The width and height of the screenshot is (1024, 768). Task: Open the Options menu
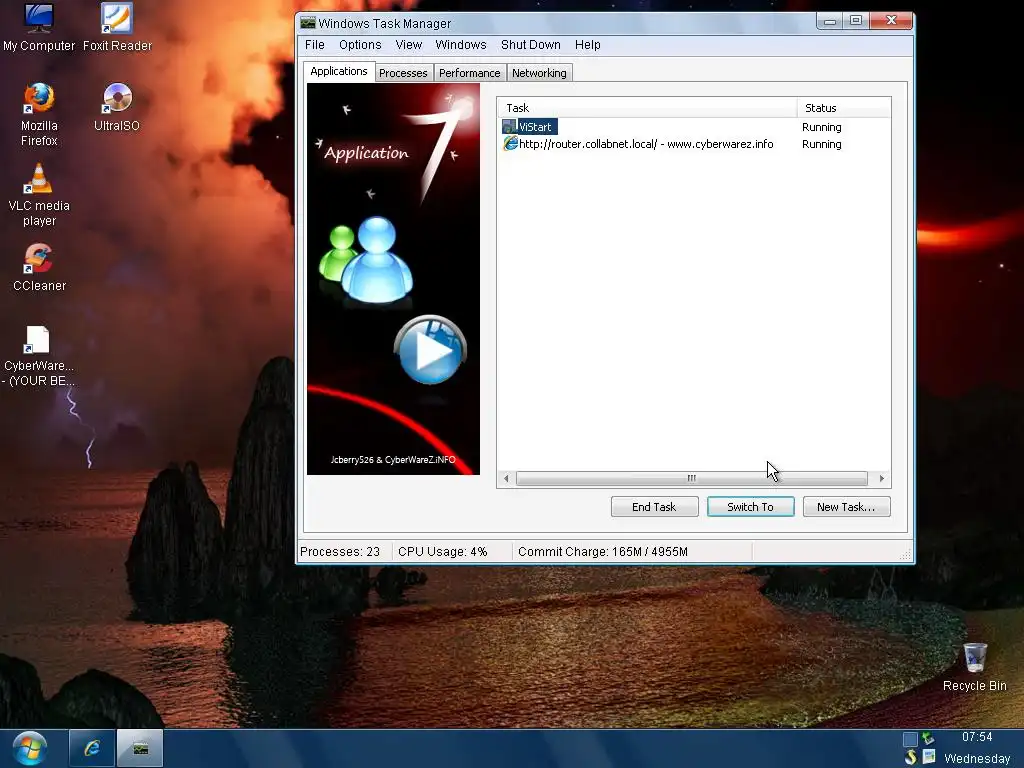tap(360, 44)
